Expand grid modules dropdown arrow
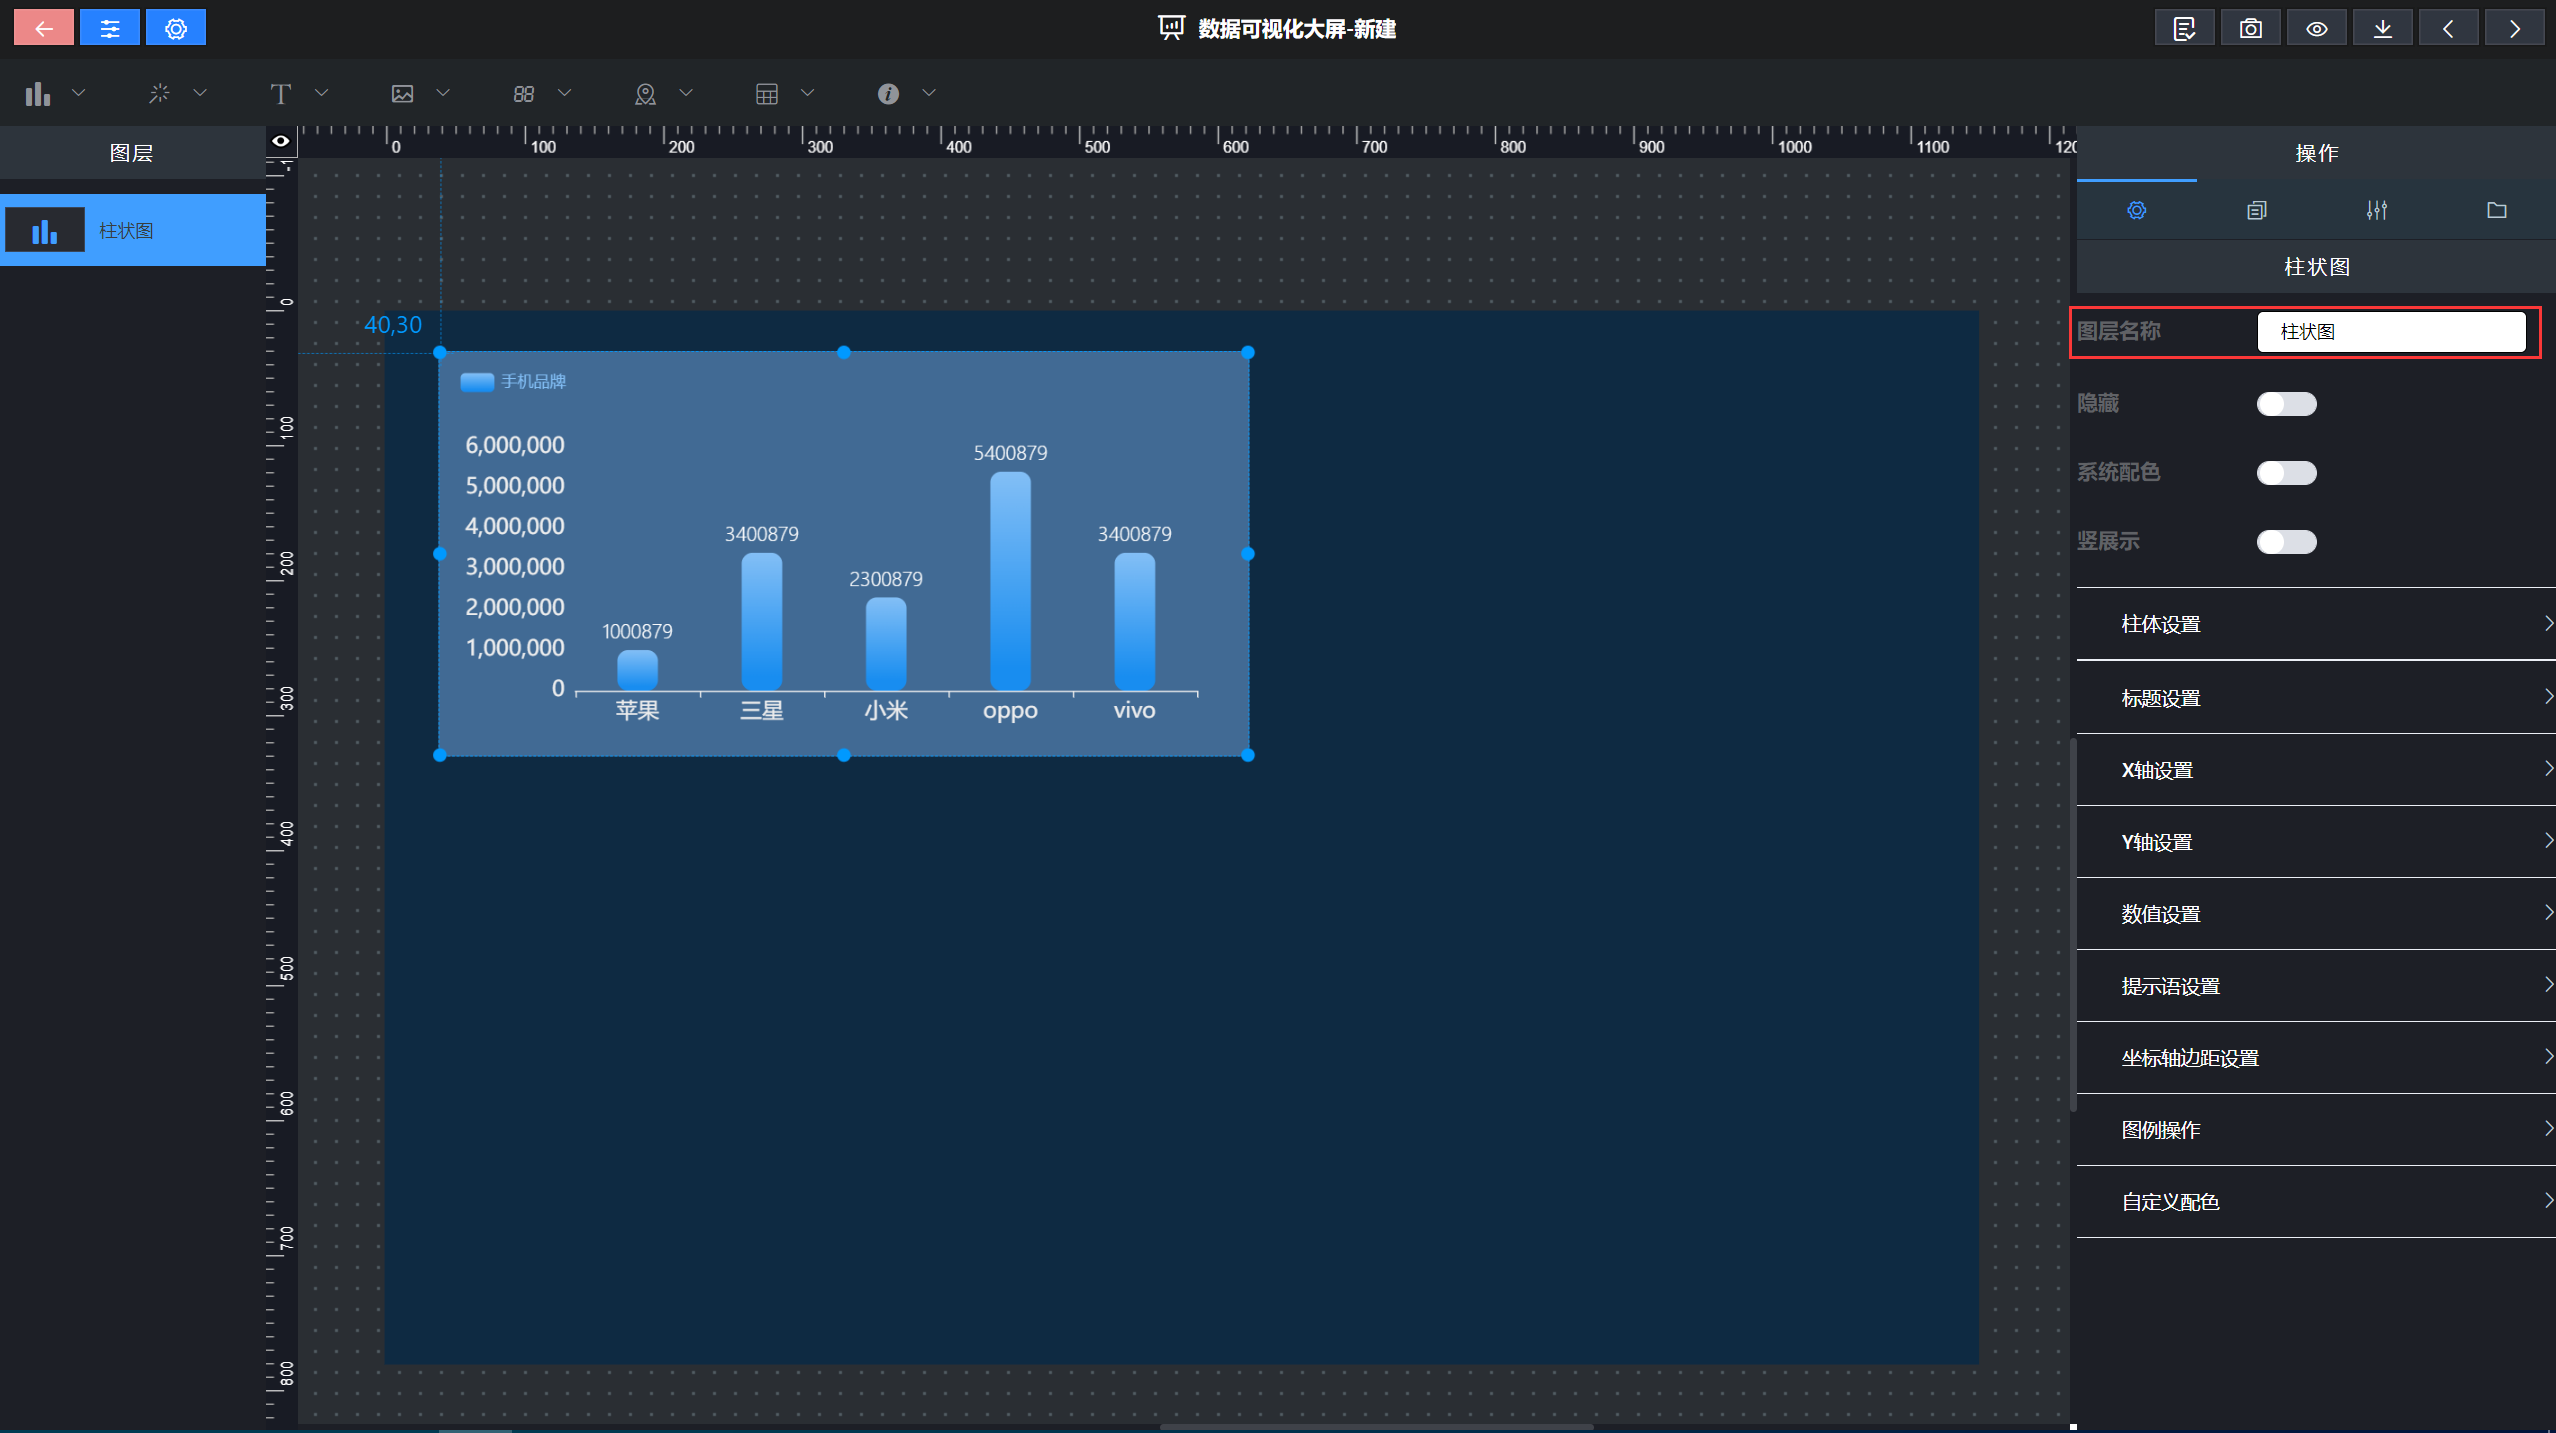The width and height of the screenshot is (2556, 1433). point(565,93)
